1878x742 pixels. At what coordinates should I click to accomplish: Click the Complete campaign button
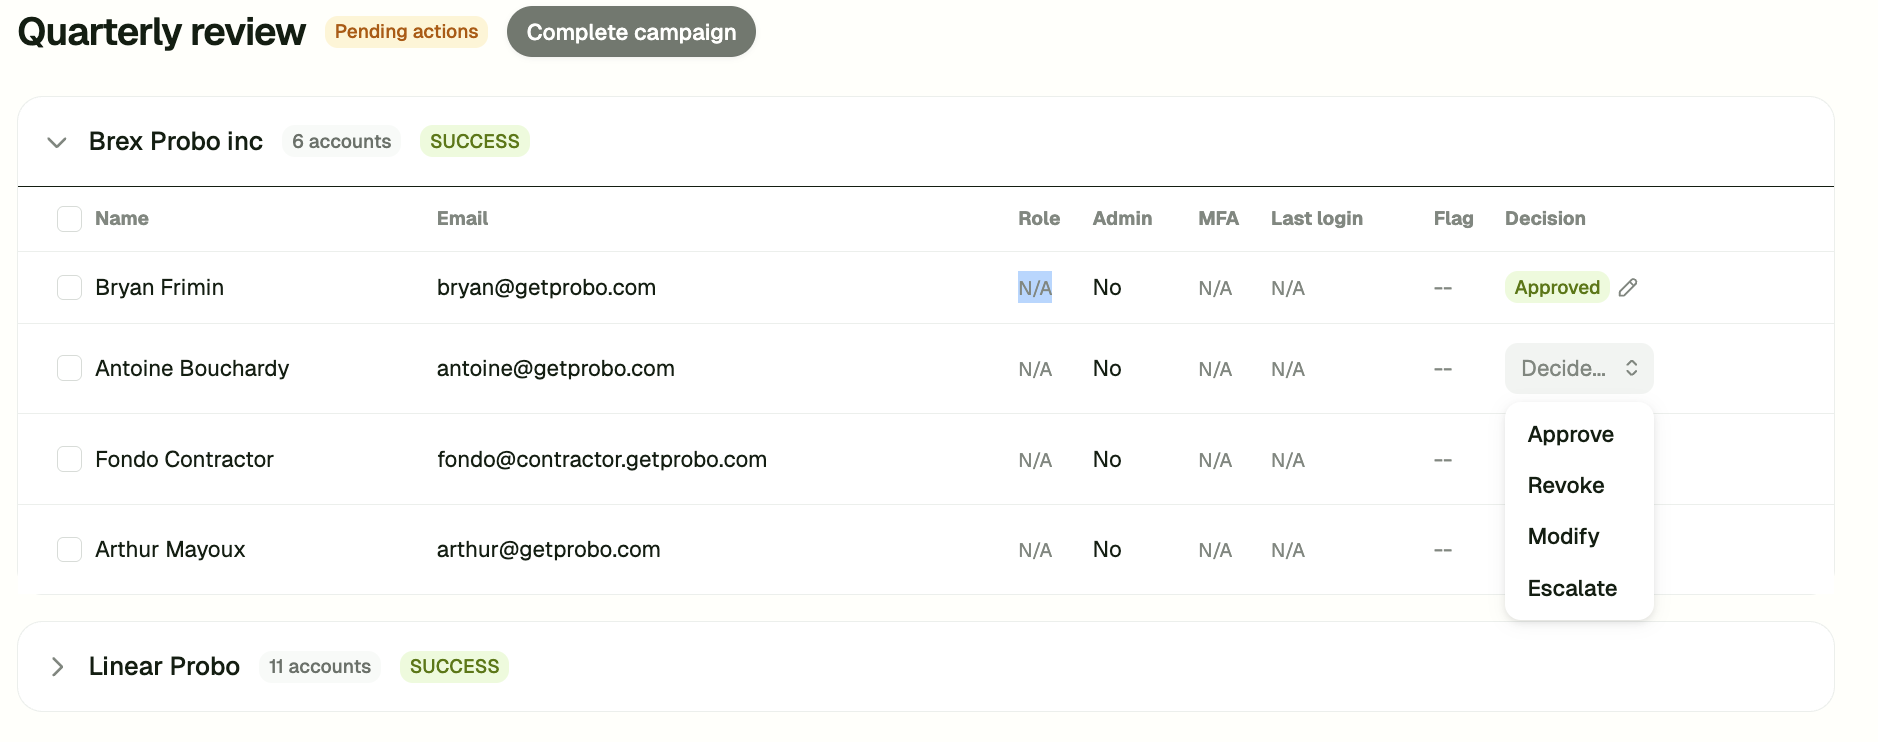pyautogui.click(x=631, y=32)
